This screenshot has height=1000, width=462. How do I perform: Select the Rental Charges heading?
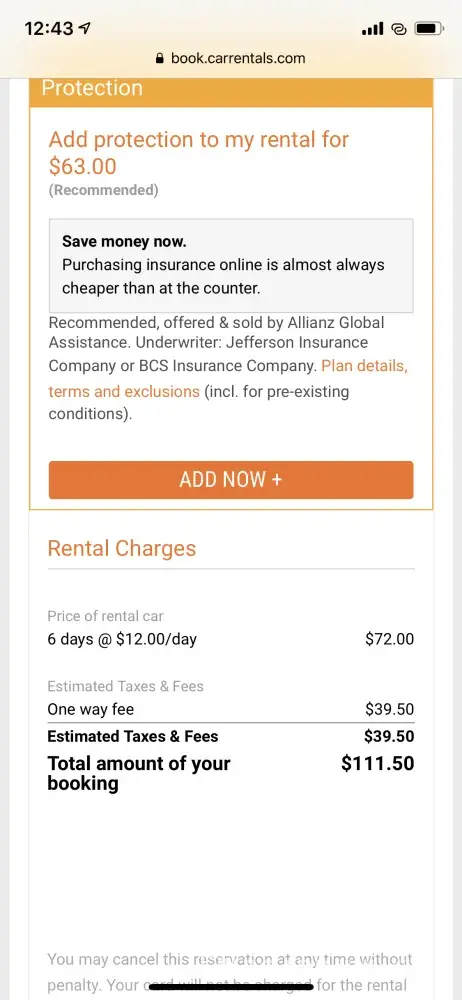pos(122,548)
